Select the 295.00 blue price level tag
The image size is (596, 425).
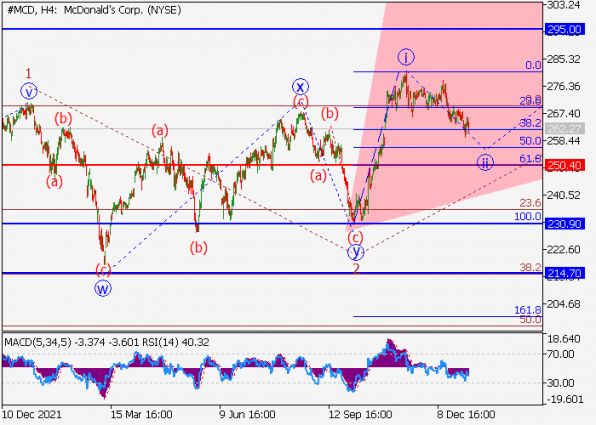coord(564,30)
